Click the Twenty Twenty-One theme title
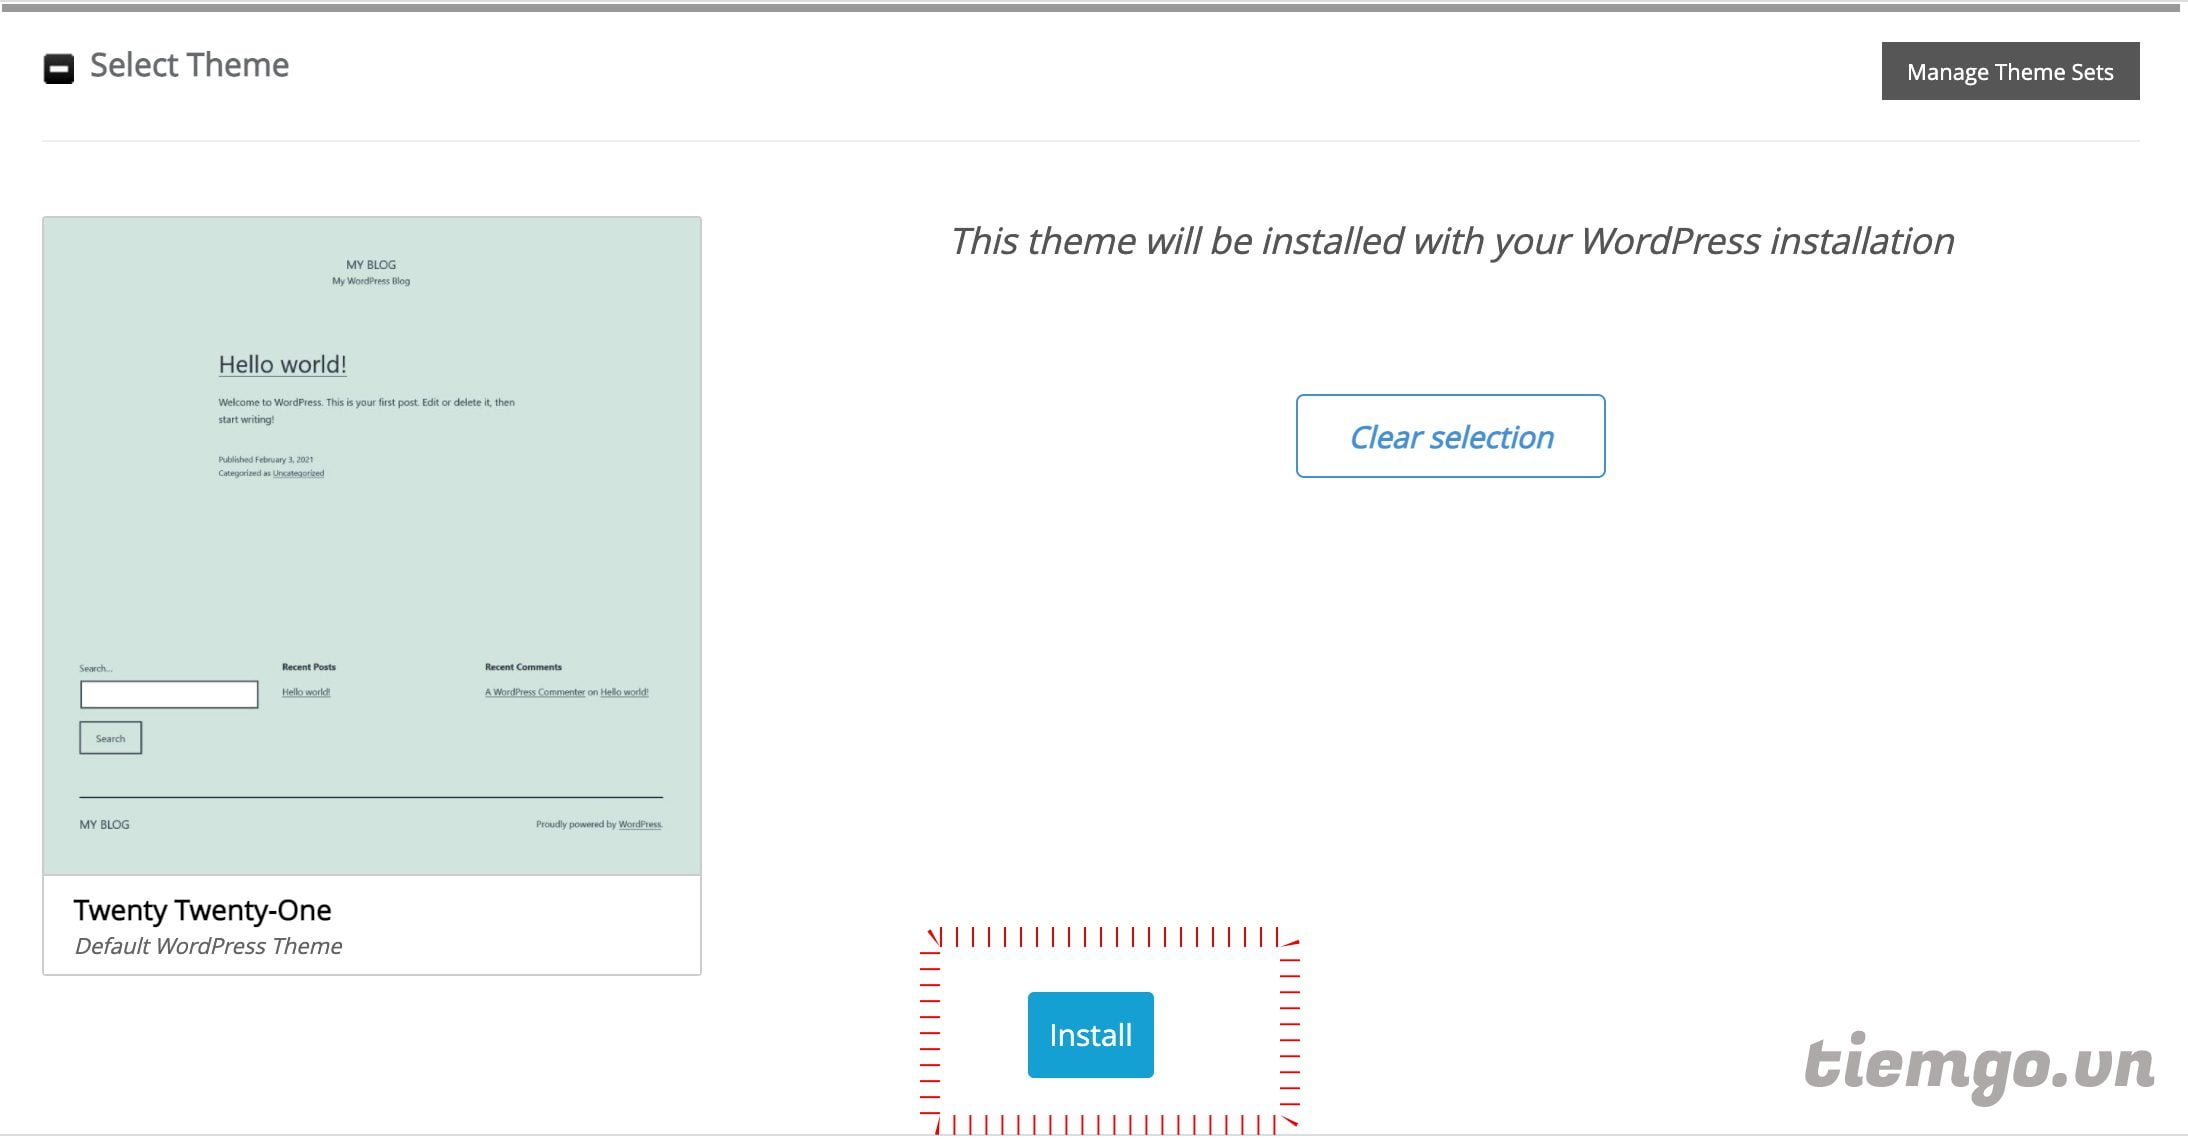The height and width of the screenshot is (1140, 2188). (202, 910)
